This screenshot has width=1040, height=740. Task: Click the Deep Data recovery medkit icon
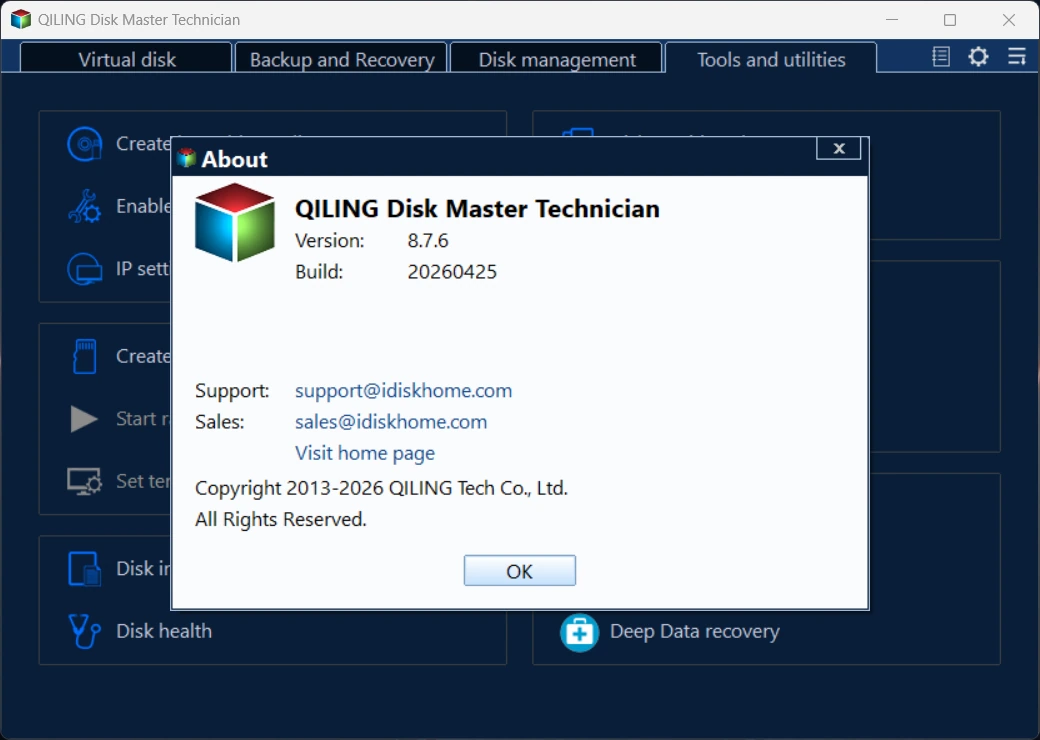[x=579, y=632]
